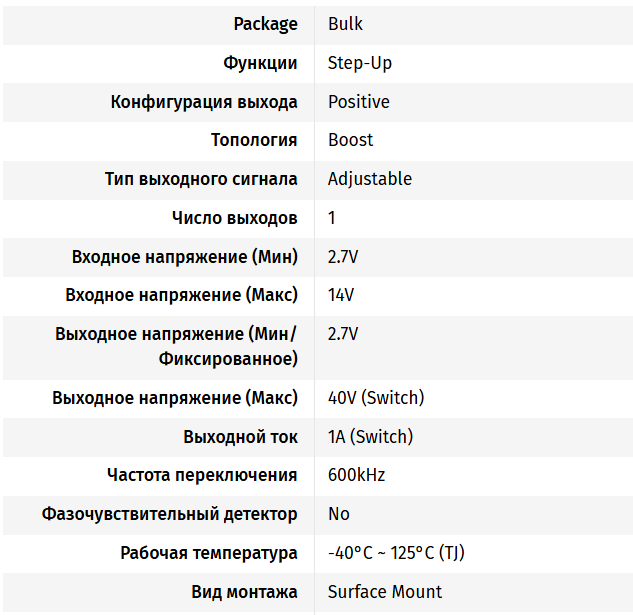Select the "-40°C ~ 125°C (TJ)" temperature value
The image size is (633, 615).
(396, 553)
